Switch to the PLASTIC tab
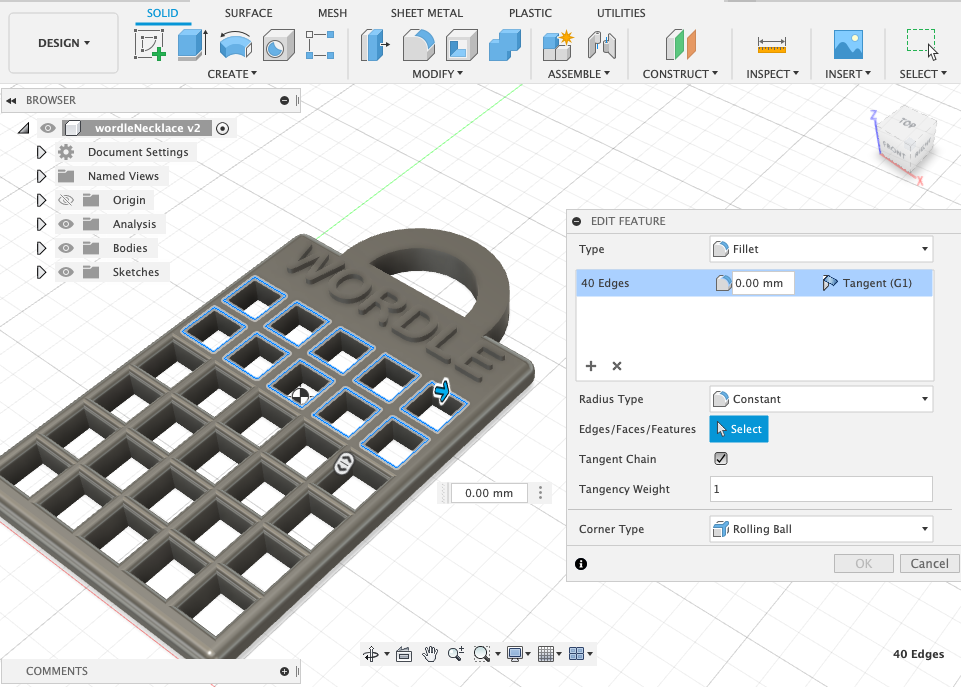961x687 pixels. coord(530,13)
